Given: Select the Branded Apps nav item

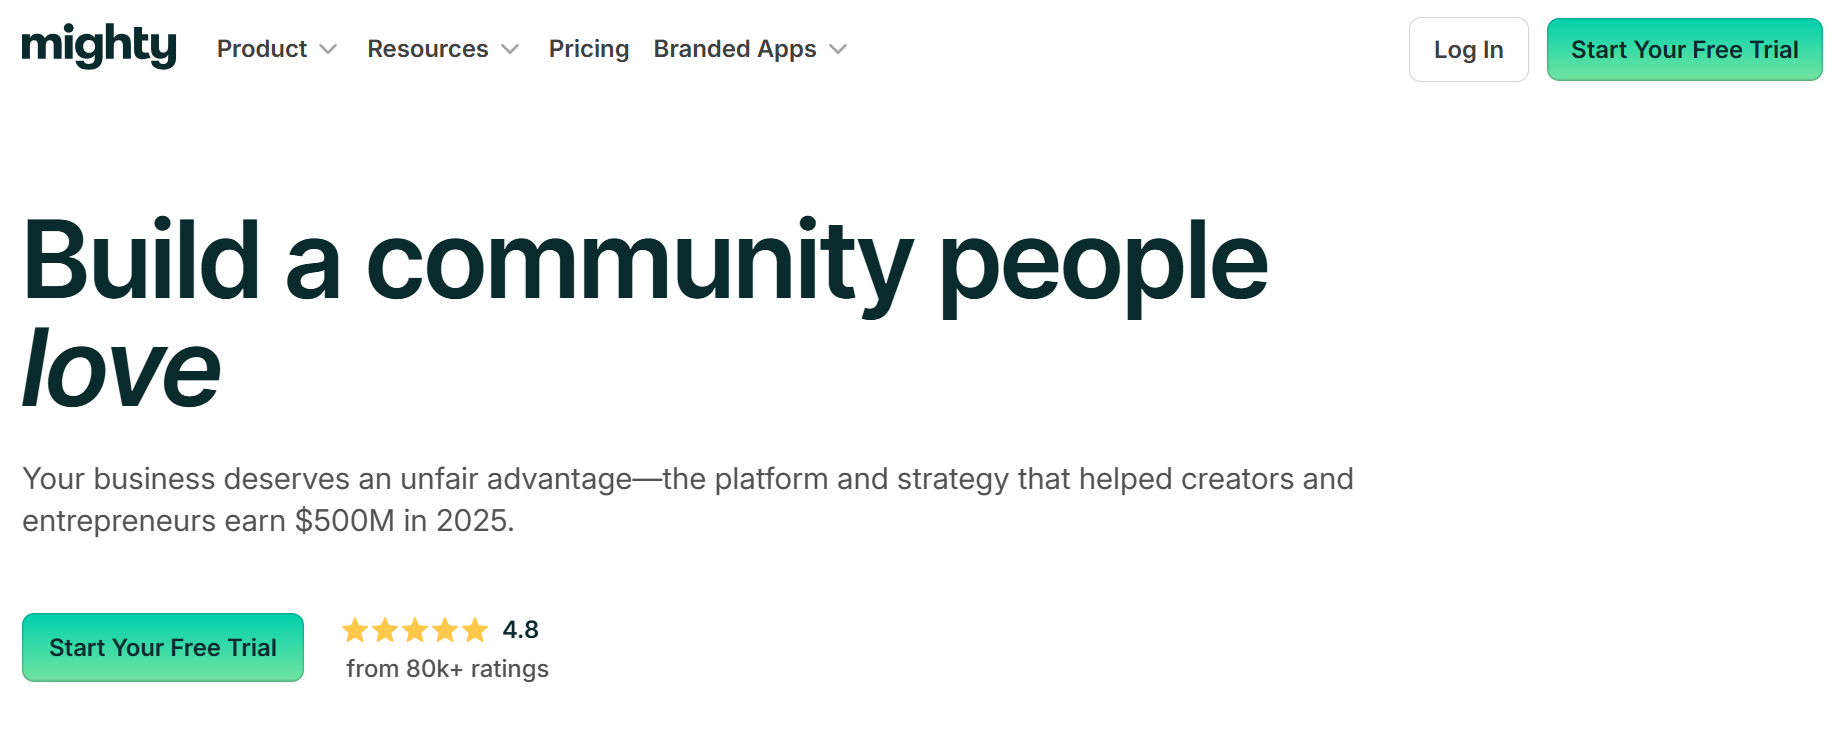Looking at the screenshot, I should tap(734, 48).
